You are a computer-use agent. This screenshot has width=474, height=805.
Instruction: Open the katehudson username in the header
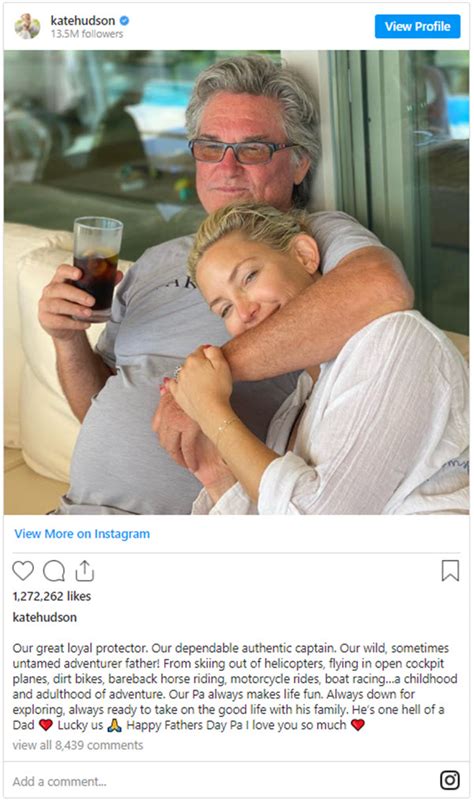pos(83,21)
